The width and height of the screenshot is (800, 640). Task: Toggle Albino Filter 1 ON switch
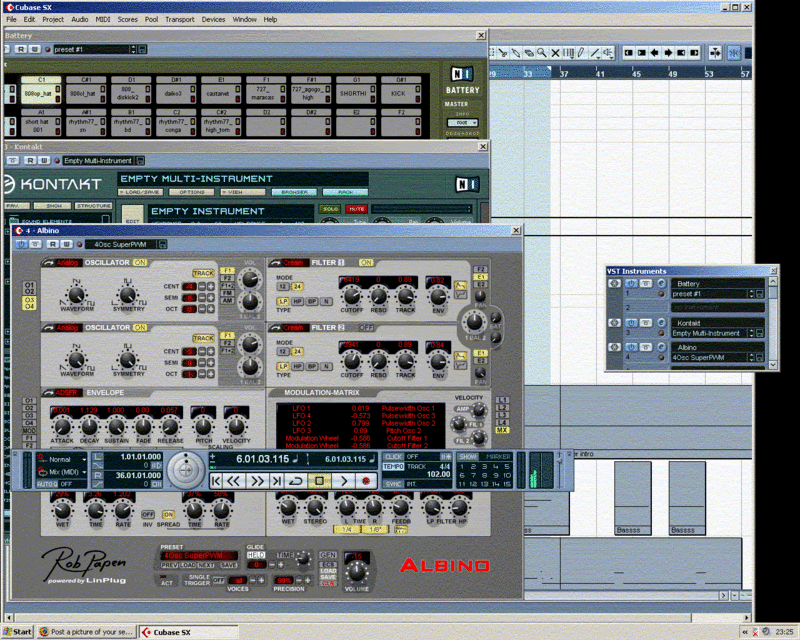[366, 262]
